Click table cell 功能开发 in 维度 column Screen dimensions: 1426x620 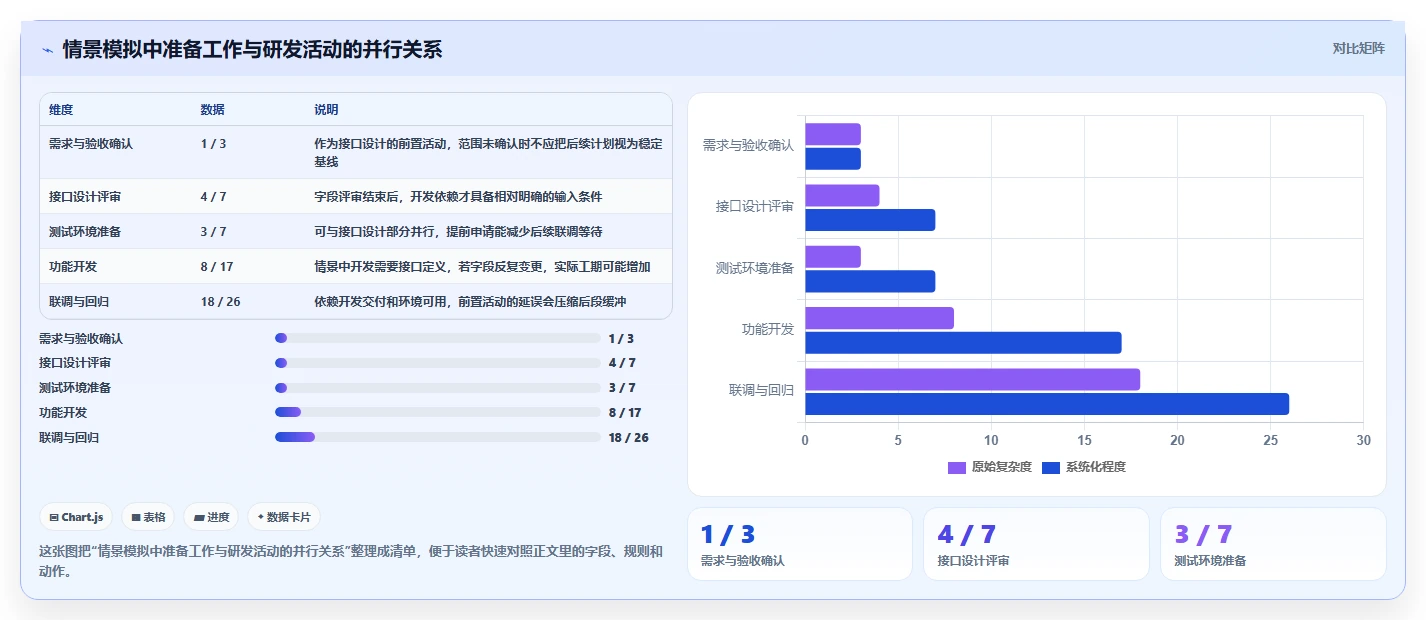pos(72,267)
